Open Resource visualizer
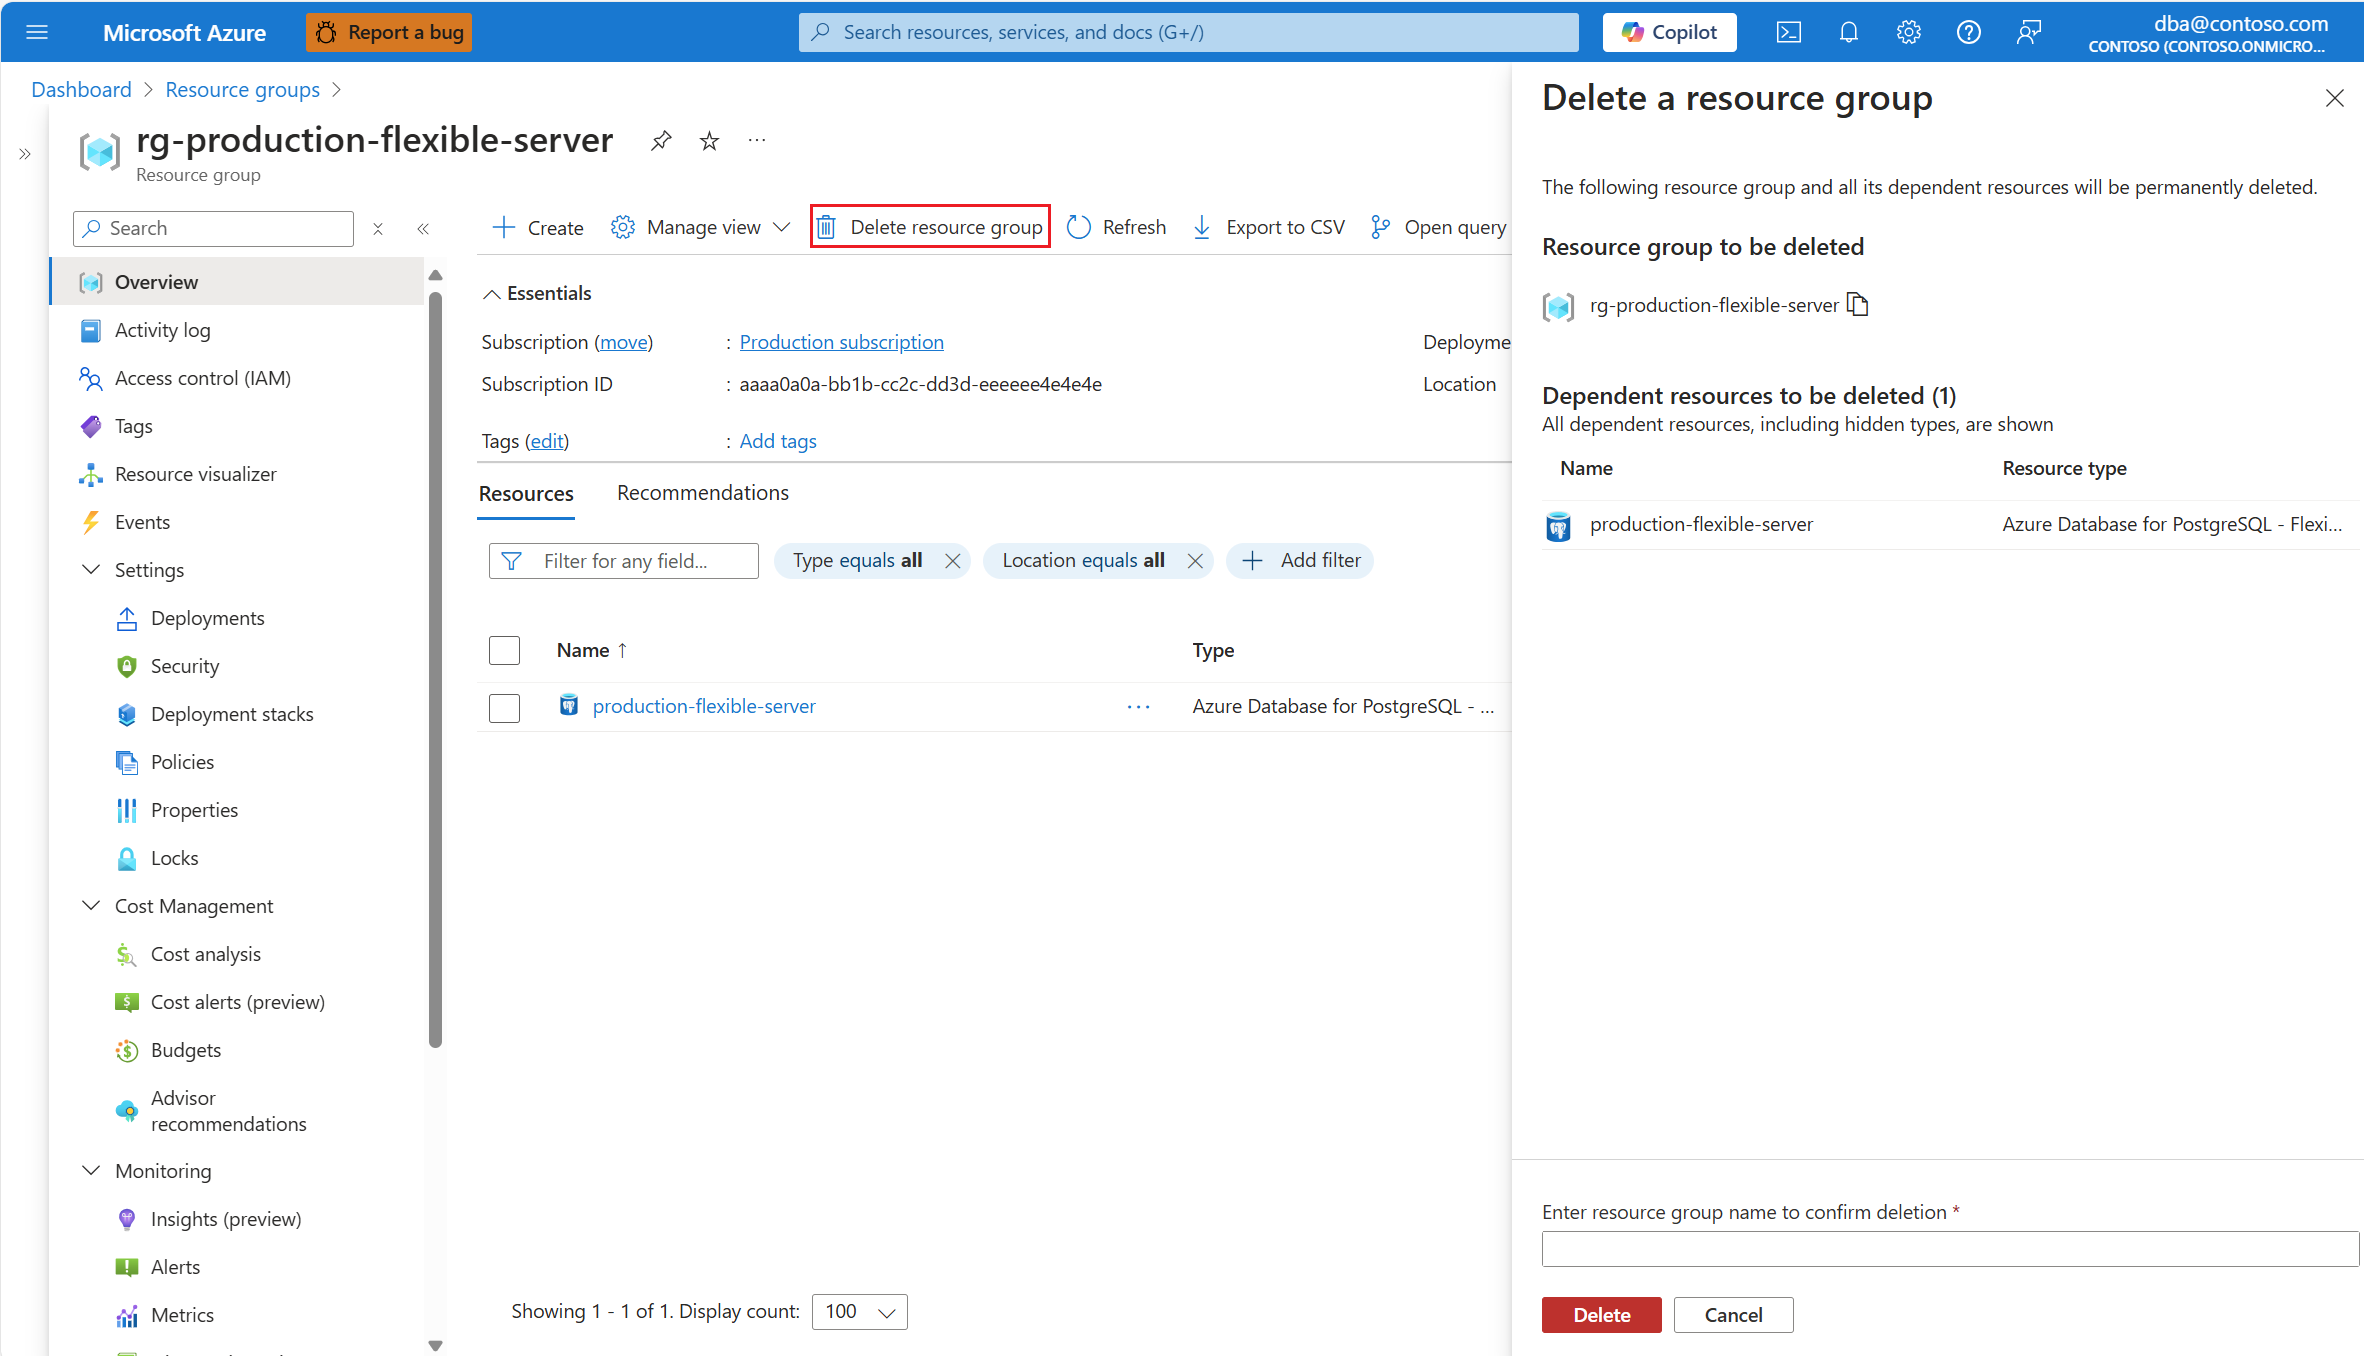The image size is (2364, 1356). pos(195,474)
